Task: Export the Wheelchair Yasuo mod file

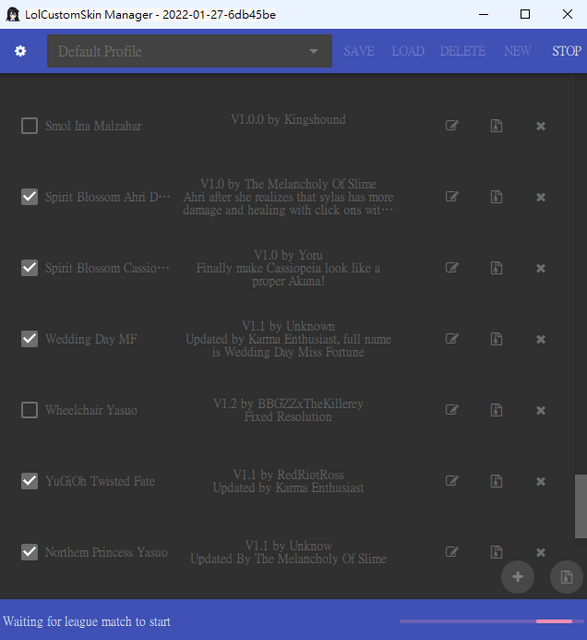Action: 496,410
